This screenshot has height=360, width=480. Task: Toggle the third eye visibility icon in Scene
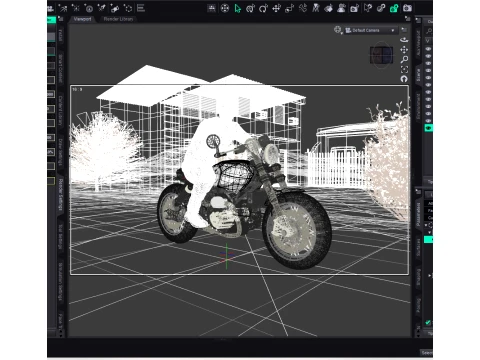[x=428, y=63]
